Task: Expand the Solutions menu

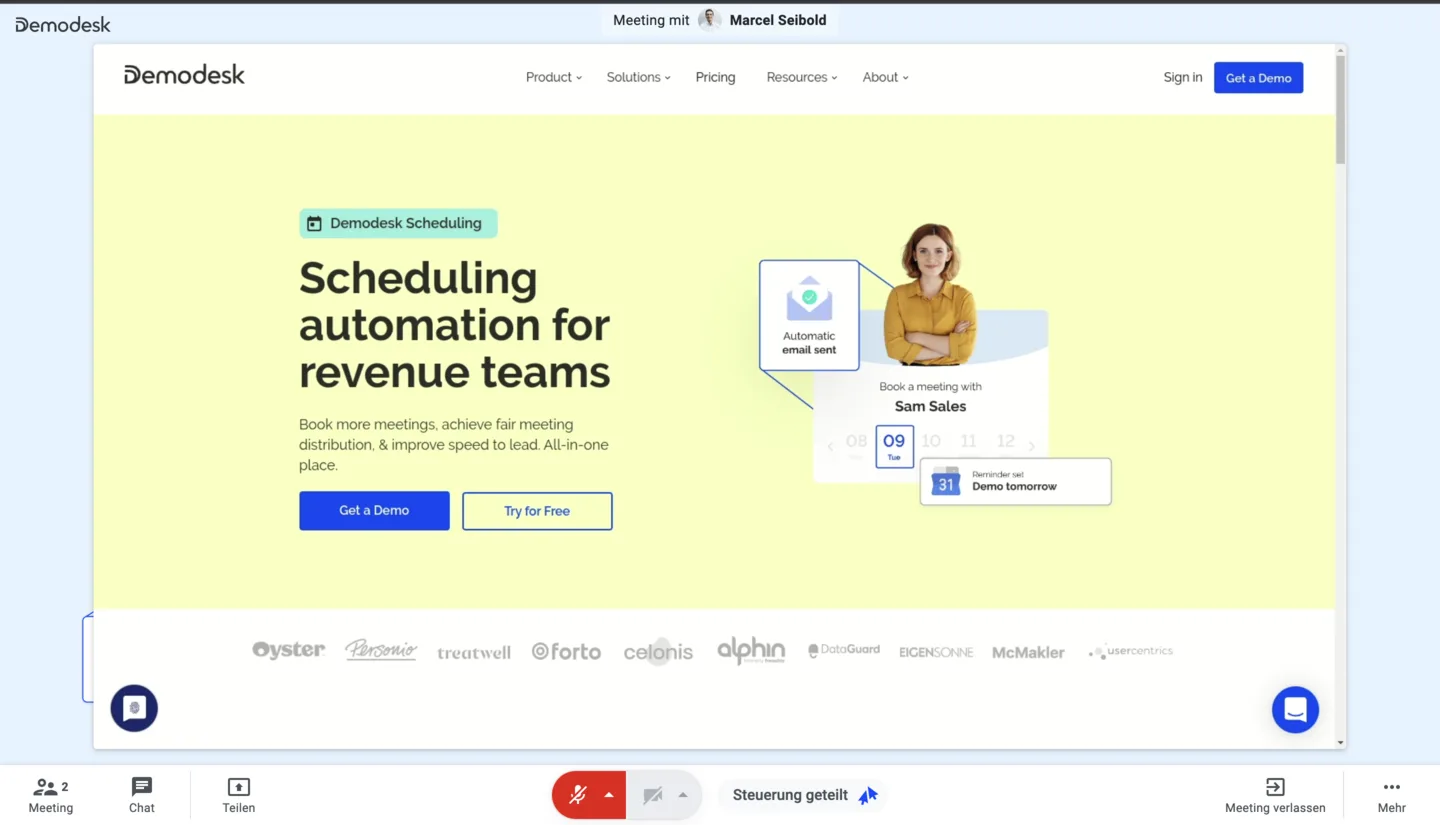Action: click(x=638, y=77)
